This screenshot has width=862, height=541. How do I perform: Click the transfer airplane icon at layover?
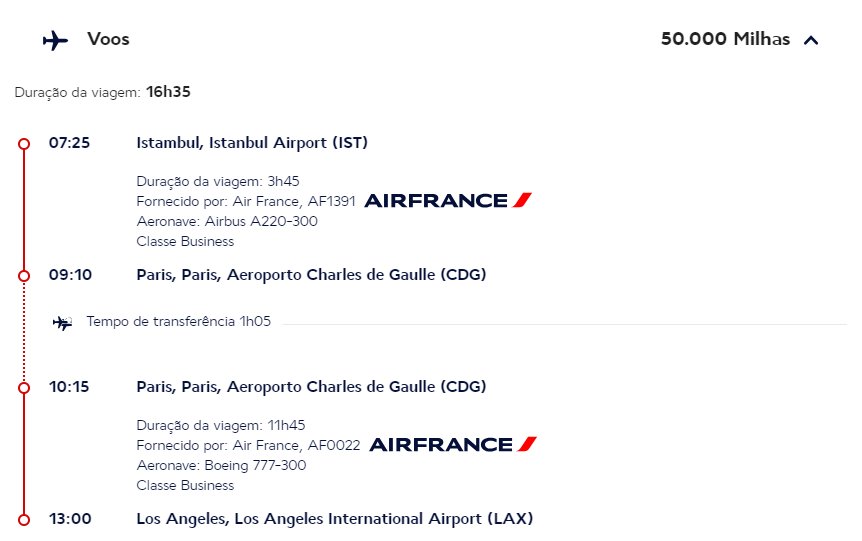tap(62, 323)
